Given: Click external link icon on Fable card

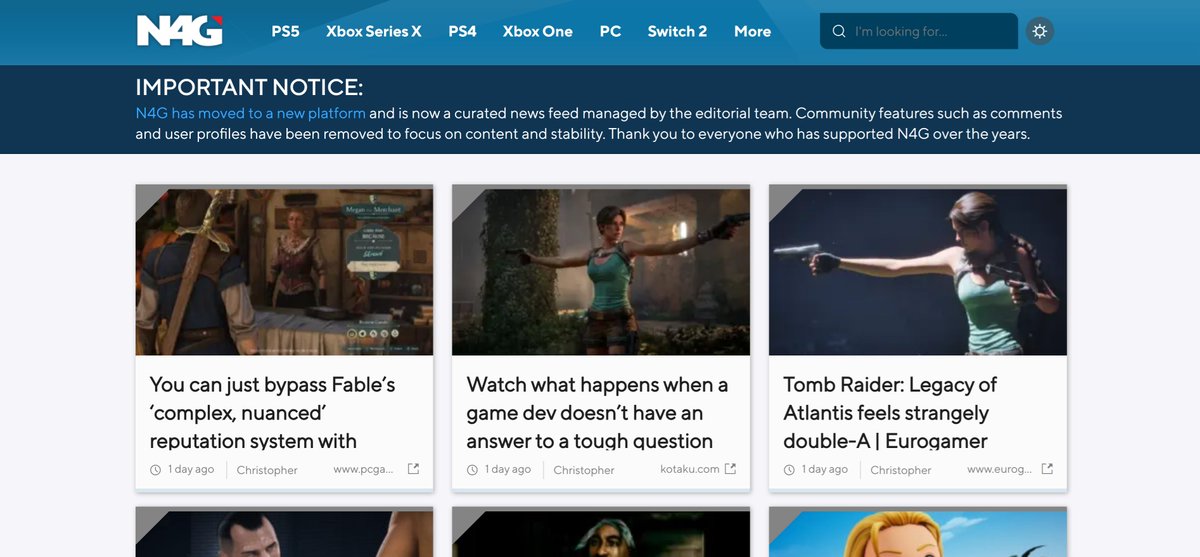Looking at the screenshot, I should click(413, 469).
